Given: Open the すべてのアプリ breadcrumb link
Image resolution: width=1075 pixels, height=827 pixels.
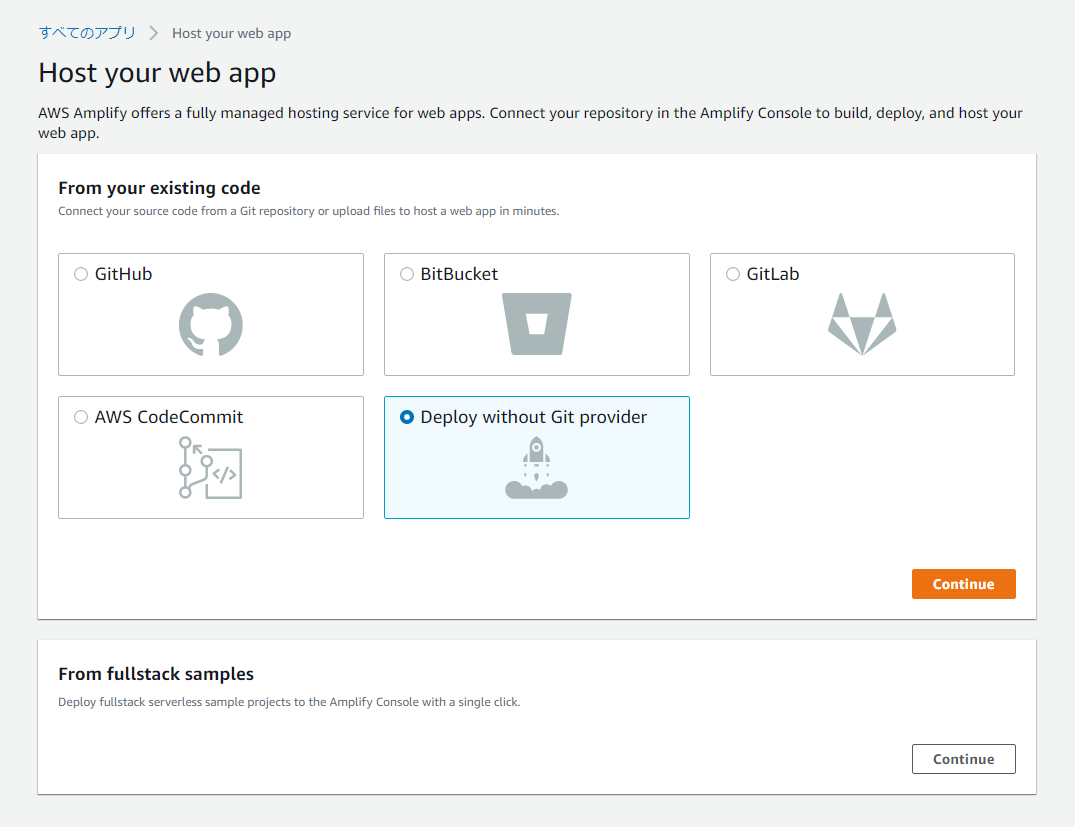Looking at the screenshot, I should [x=87, y=33].
